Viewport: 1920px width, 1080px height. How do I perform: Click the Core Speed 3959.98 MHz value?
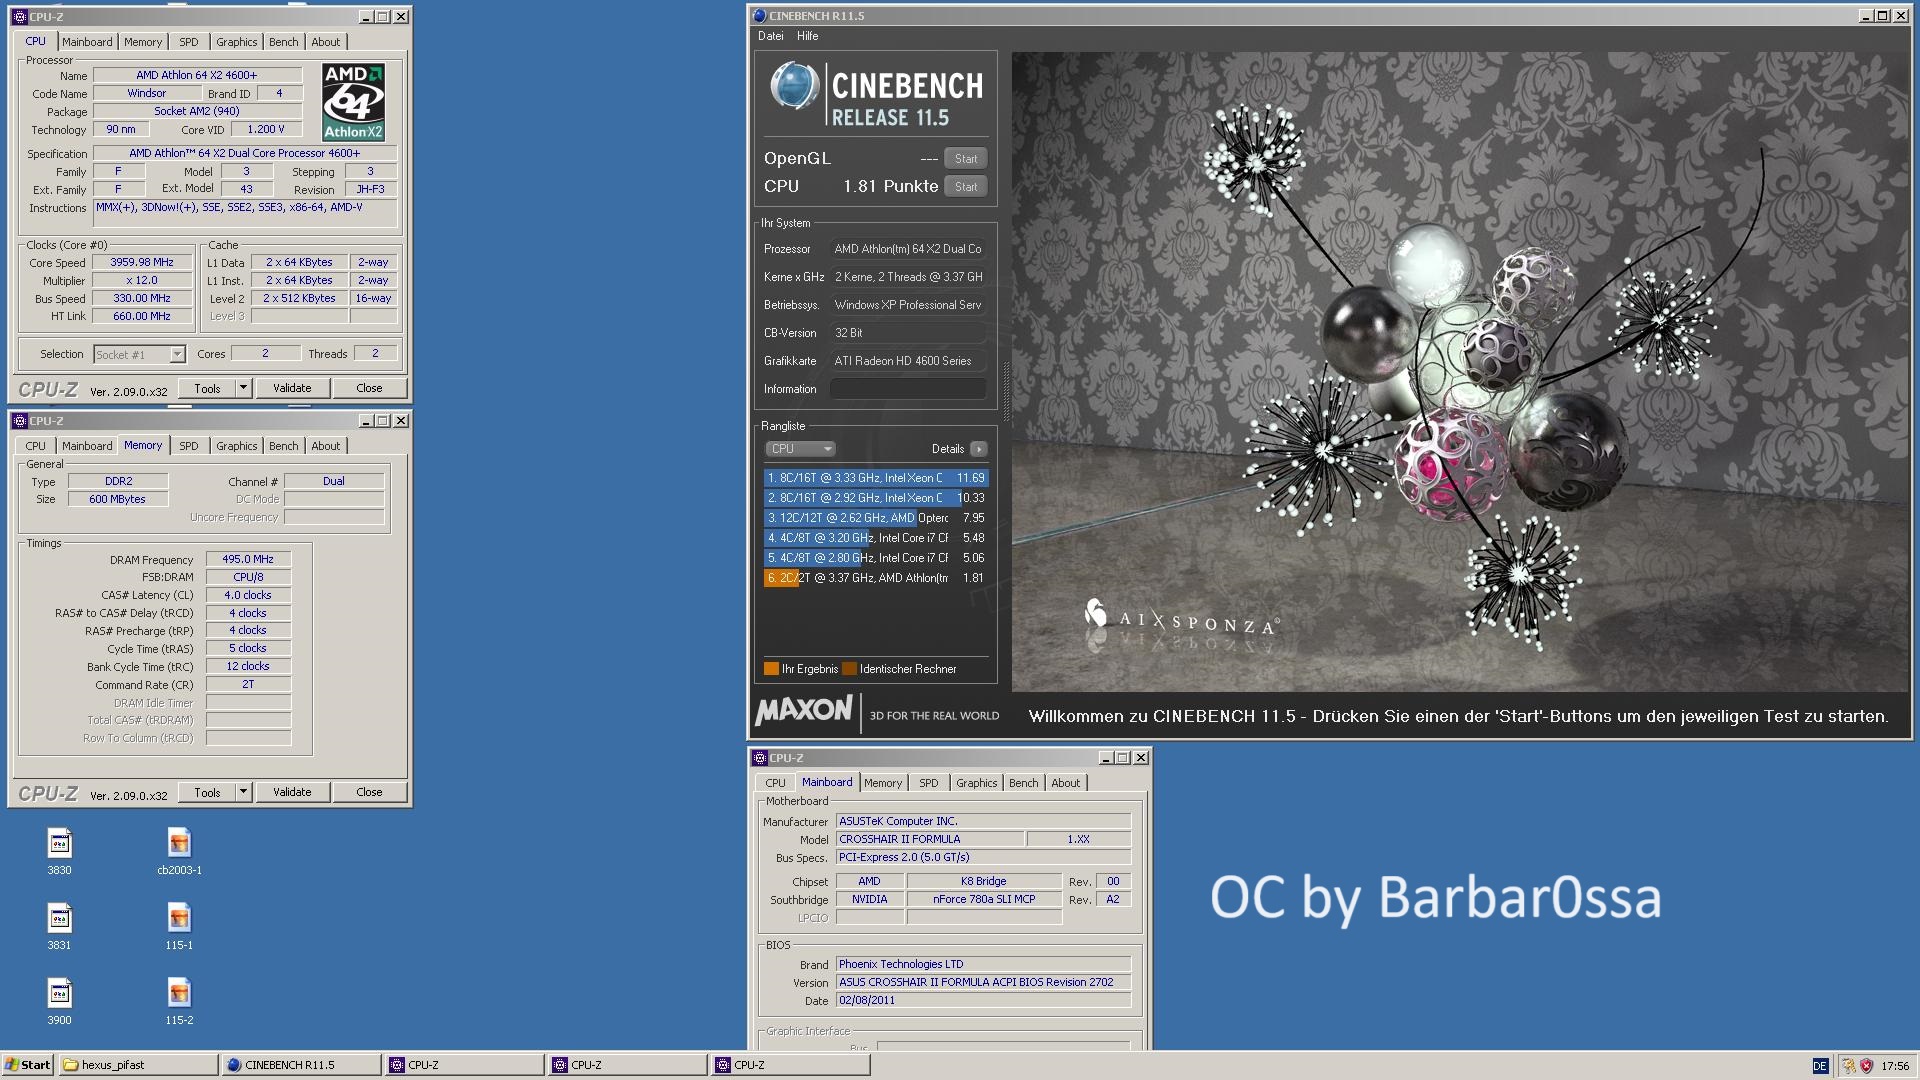click(x=142, y=263)
